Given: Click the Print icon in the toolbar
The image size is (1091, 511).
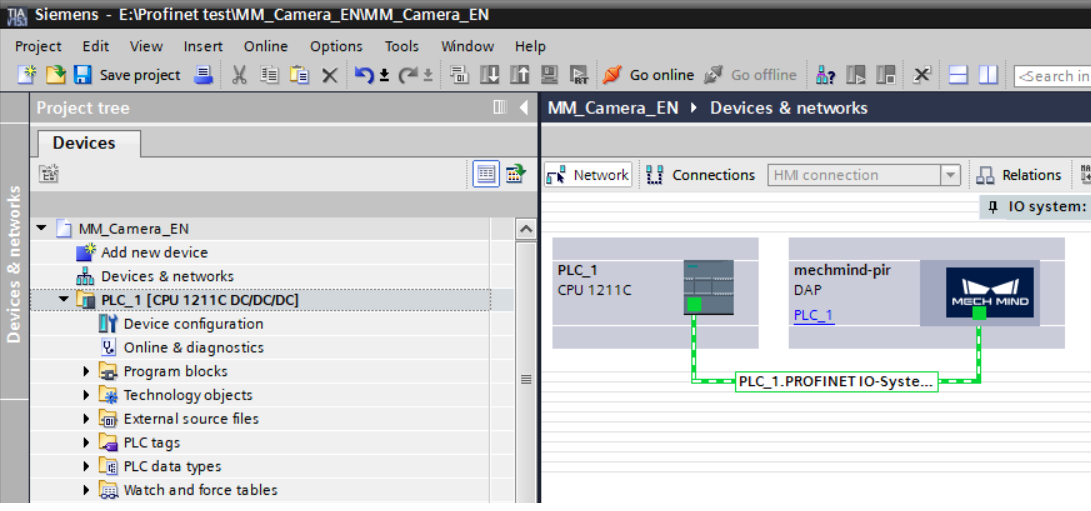Looking at the screenshot, I should pyautogui.click(x=203, y=74).
